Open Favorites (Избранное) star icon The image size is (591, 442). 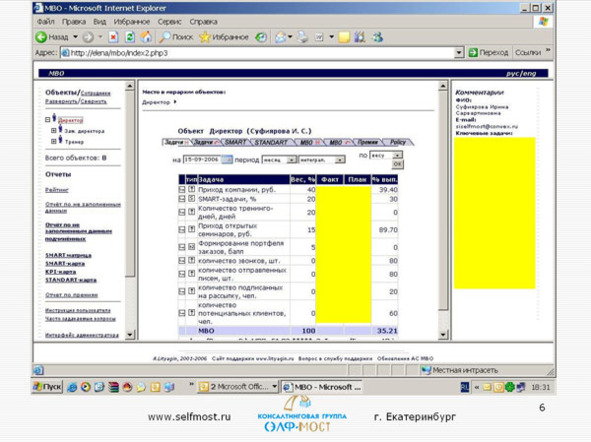(205, 37)
